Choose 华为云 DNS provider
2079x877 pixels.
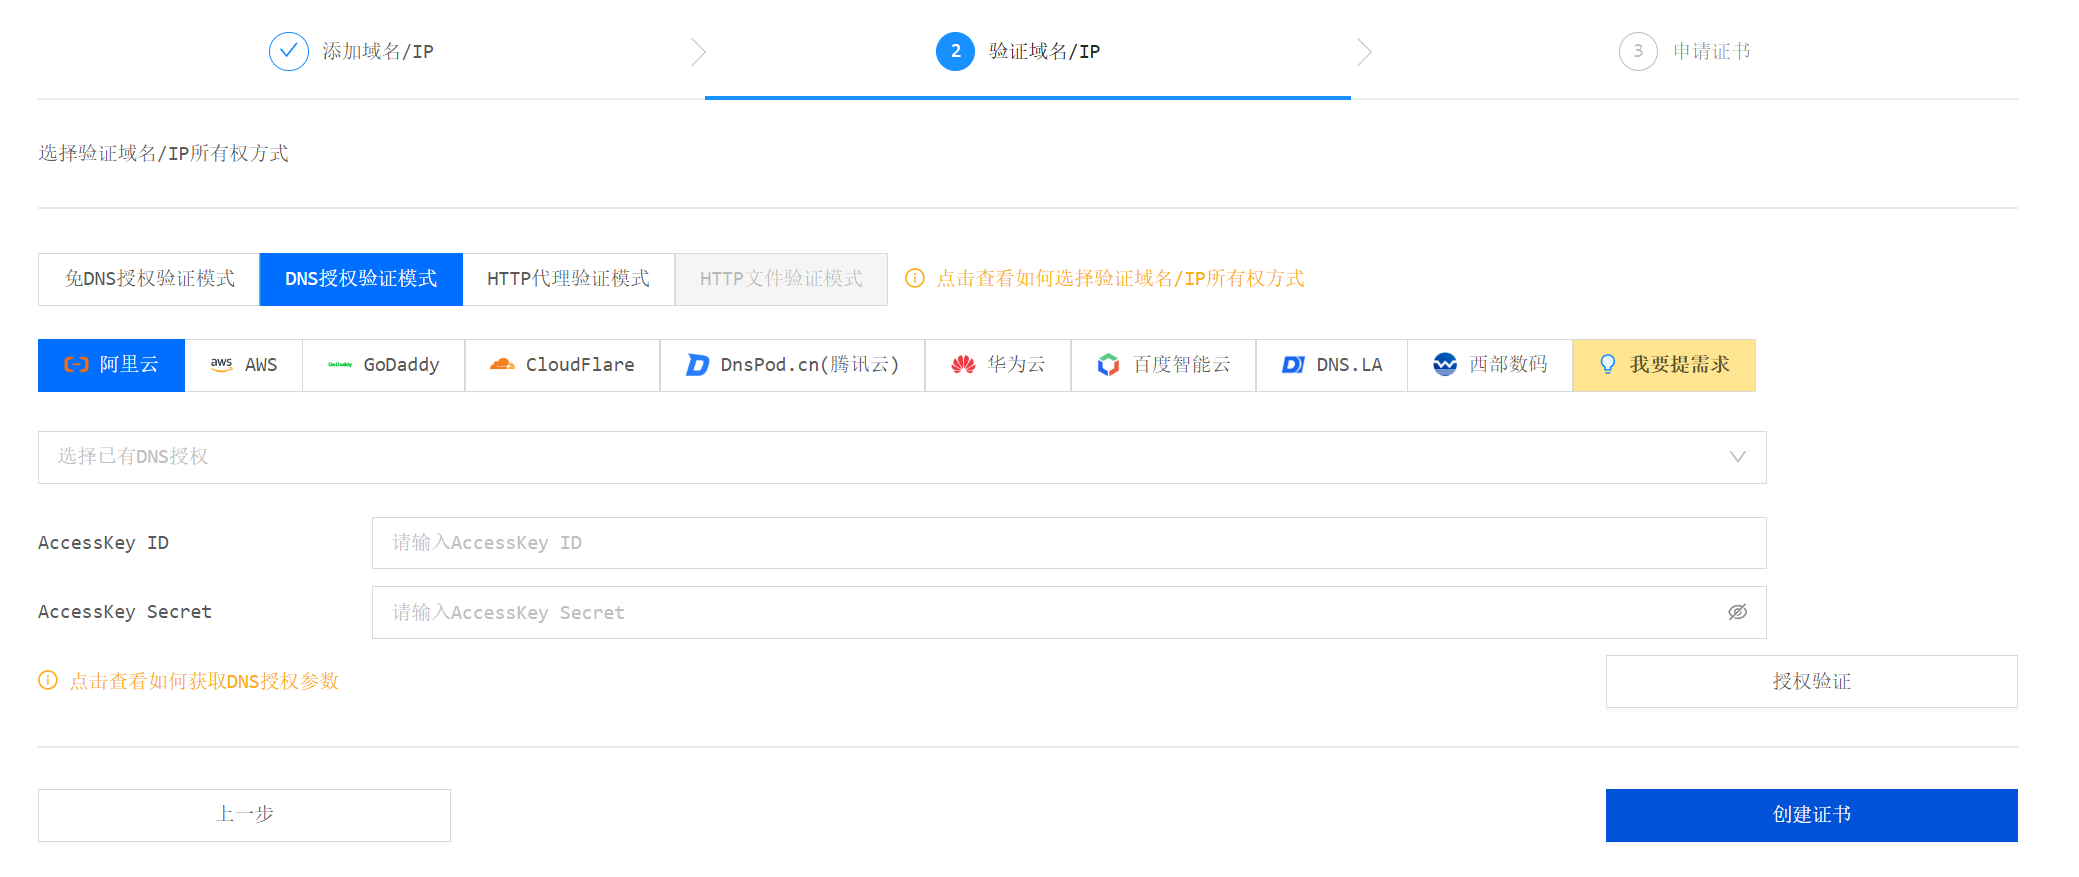tap(998, 365)
